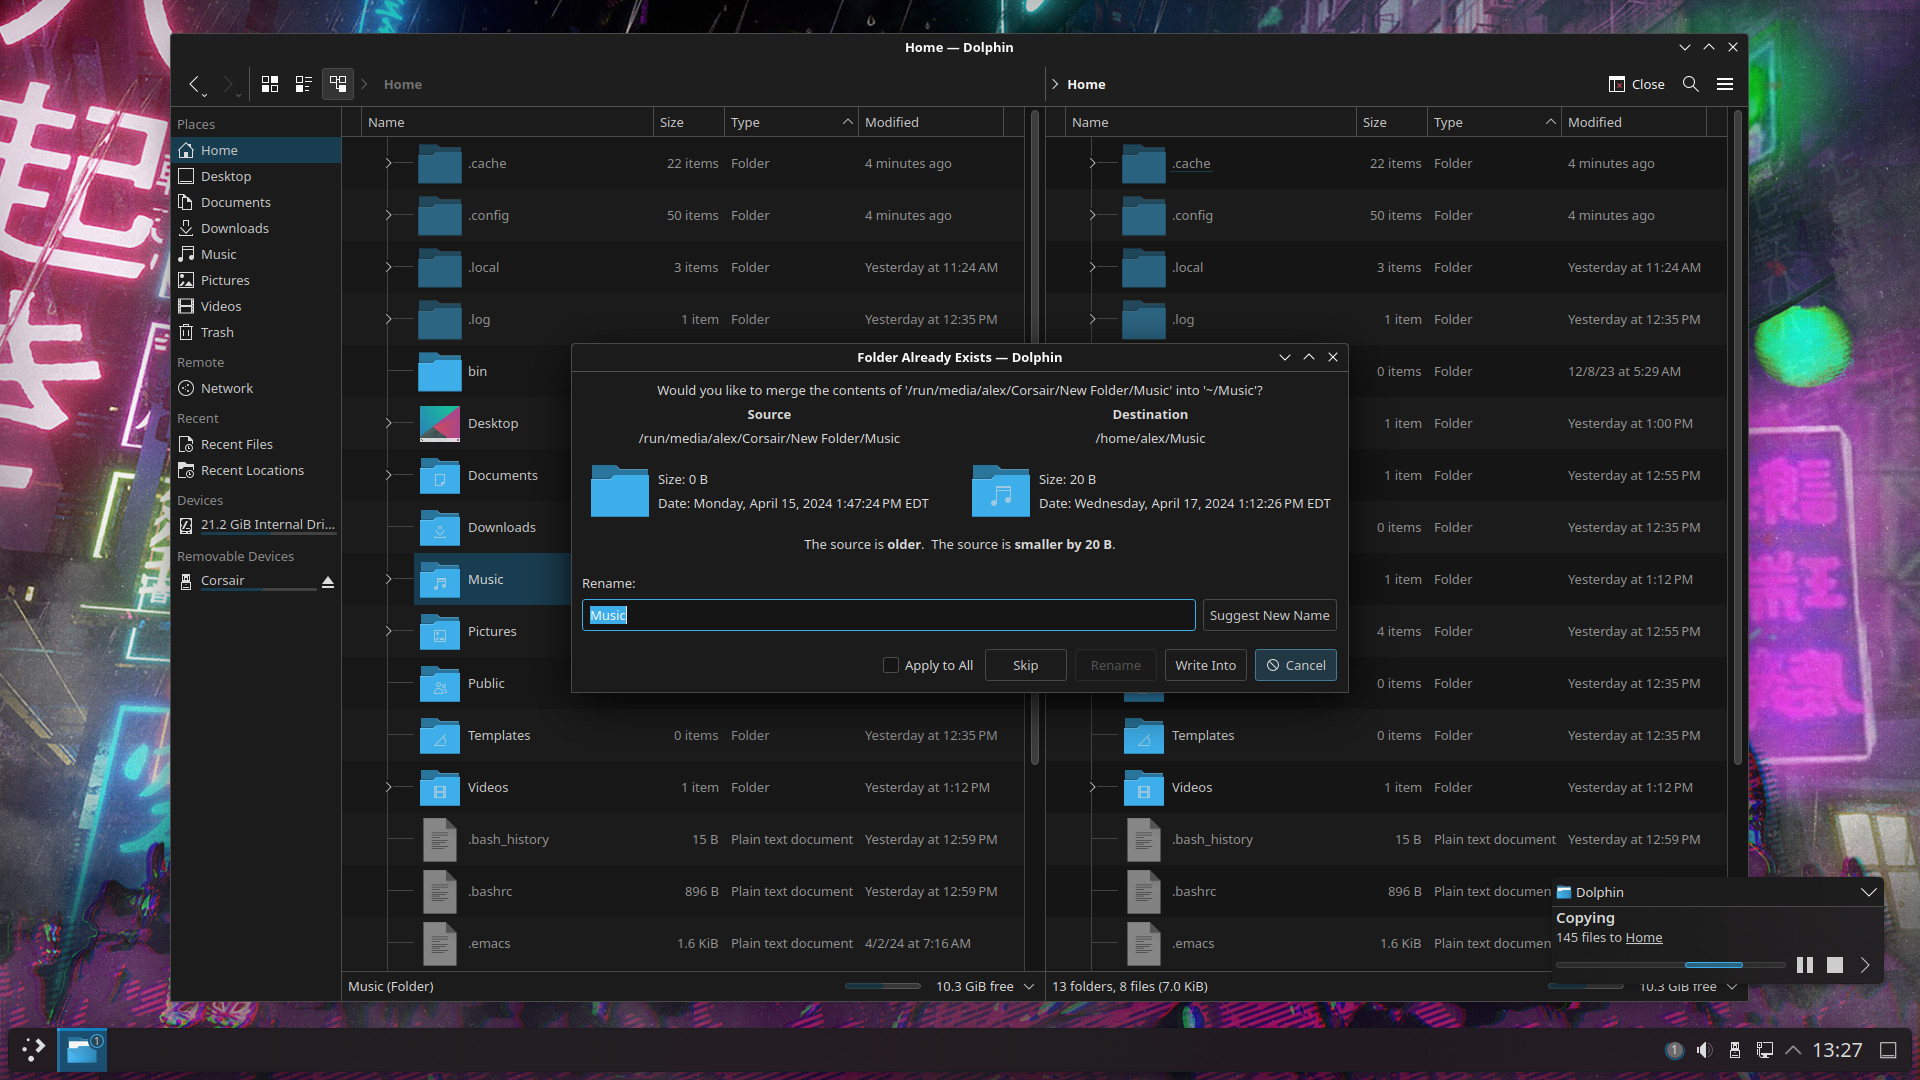Expand .log folder in right pane
Screen dimensions: 1920x1080
pyautogui.click(x=1092, y=319)
